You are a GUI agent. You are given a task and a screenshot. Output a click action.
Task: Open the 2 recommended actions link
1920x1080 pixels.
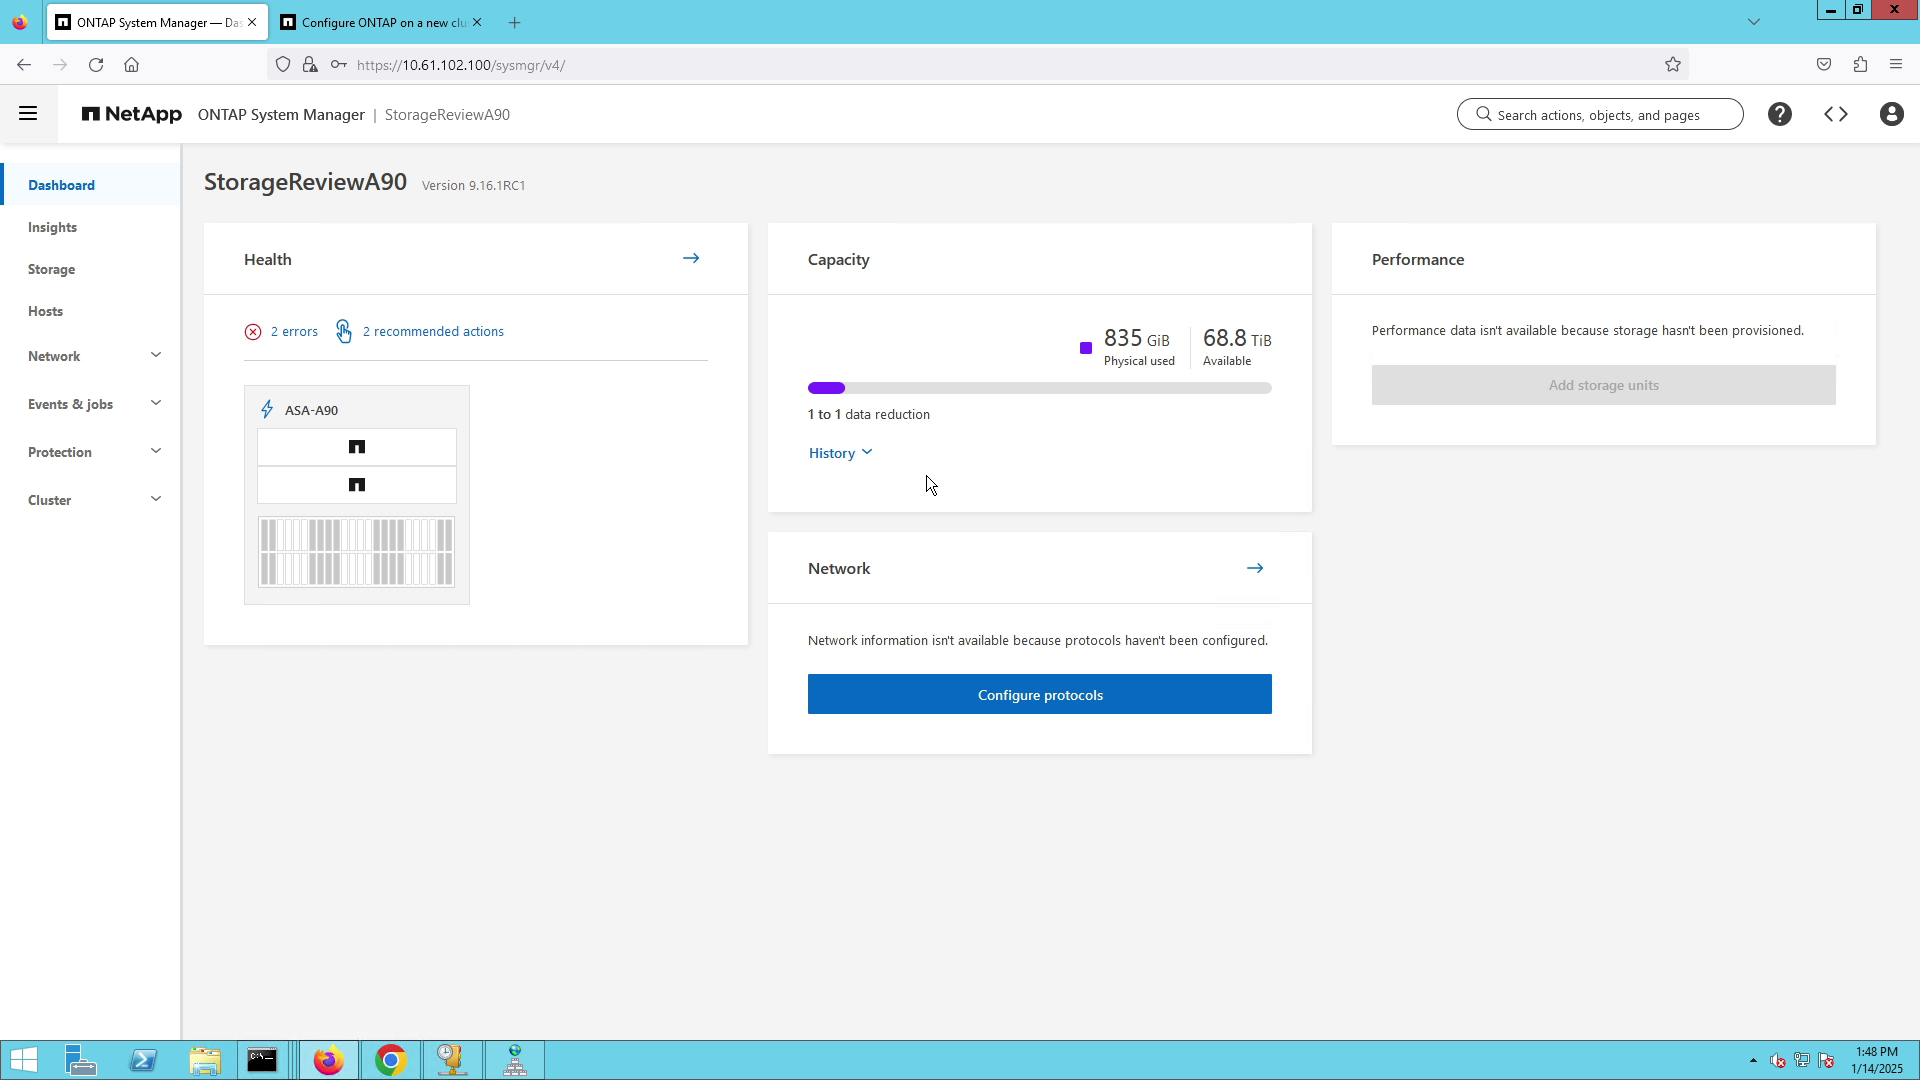click(433, 332)
